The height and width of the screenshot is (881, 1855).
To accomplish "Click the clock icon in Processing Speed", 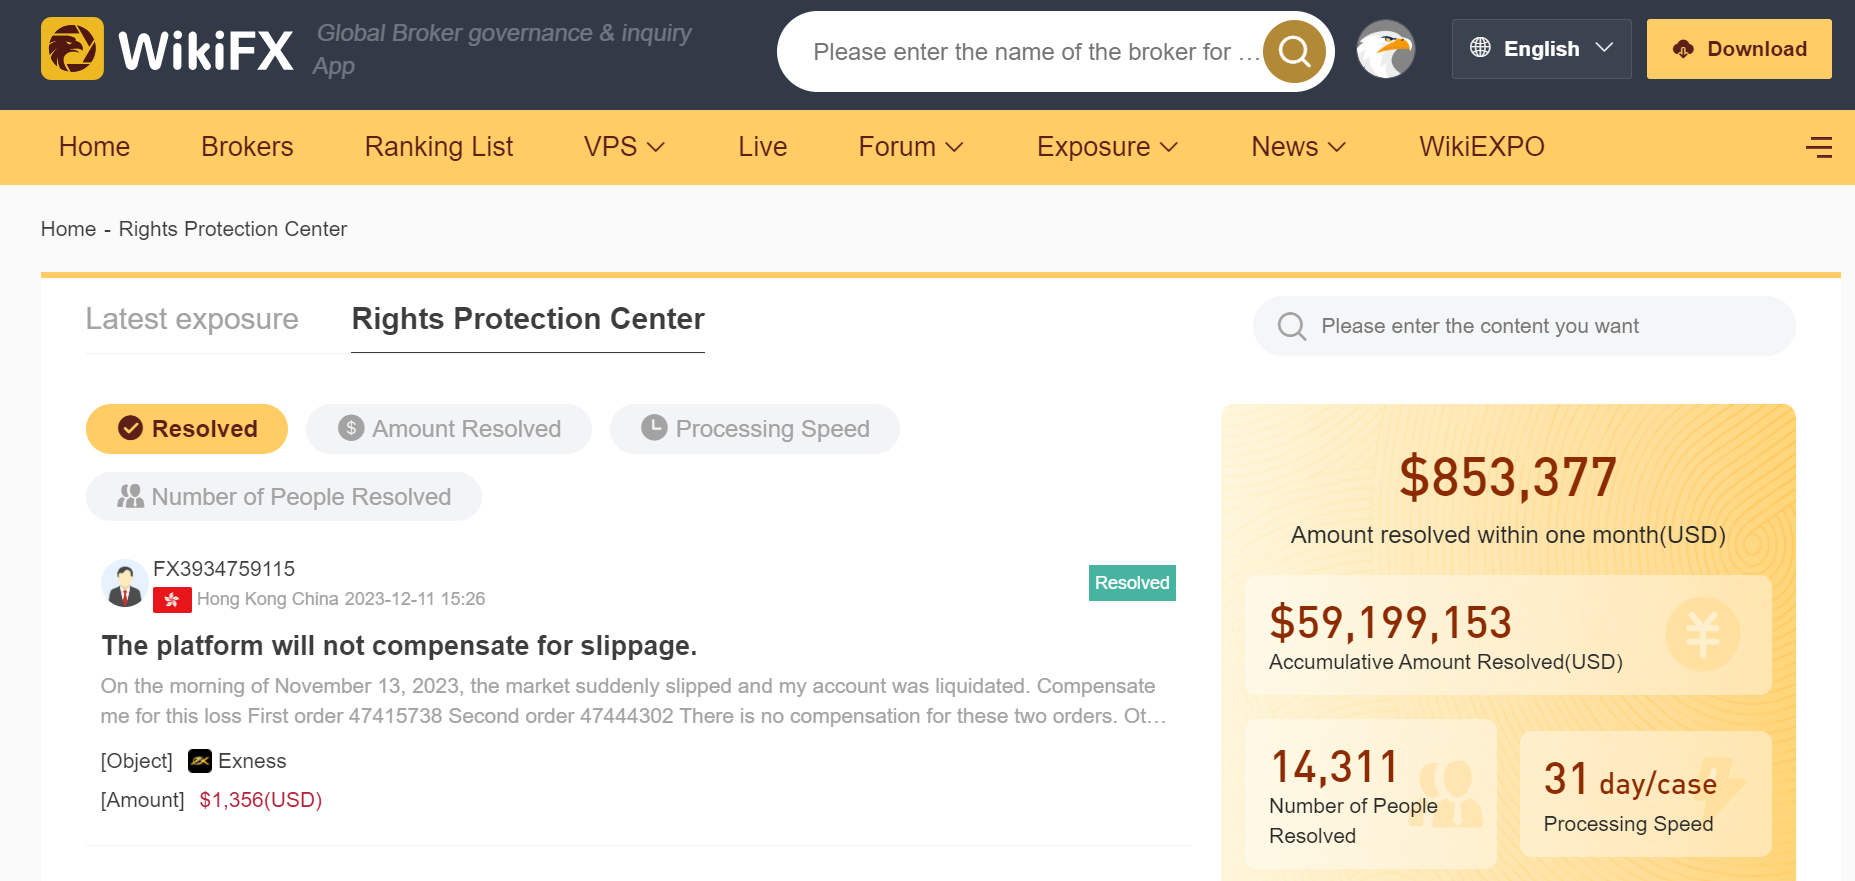I will tap(654, 427).
